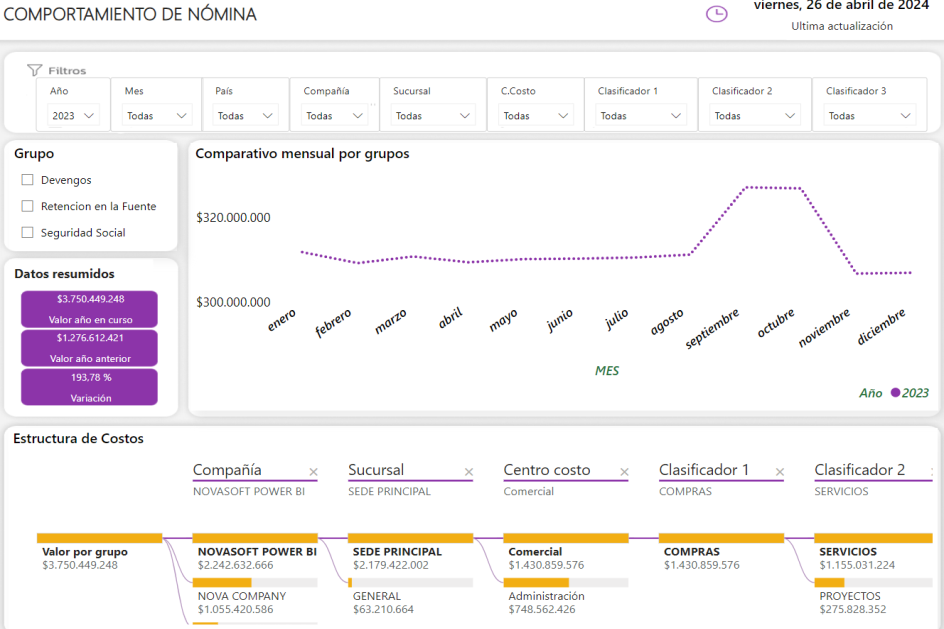Remove the Compañía level with its X
944x629 pixels.
tap(313, 472)
